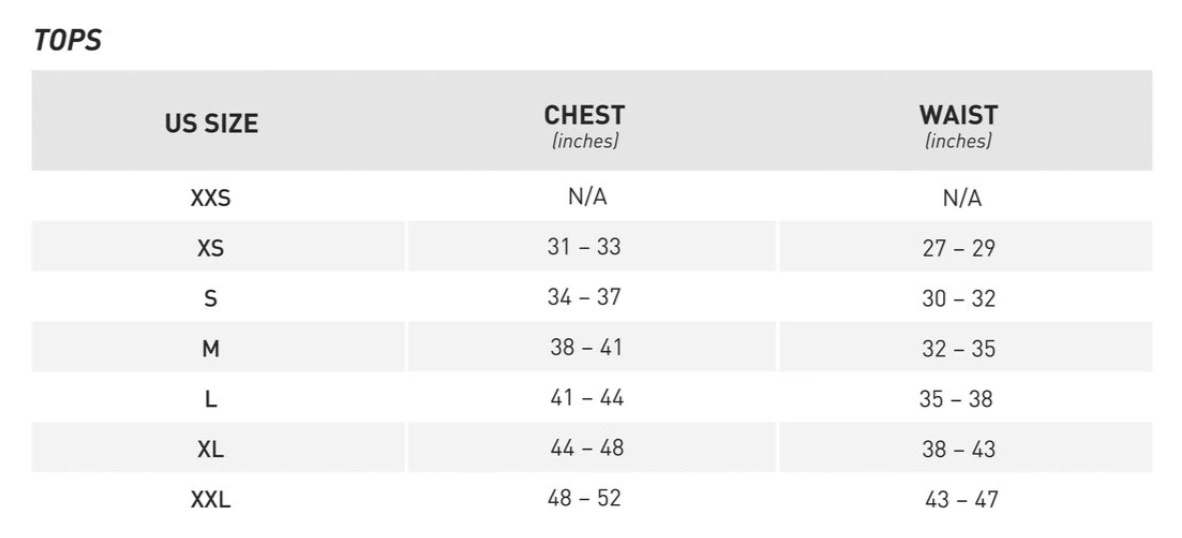This screenshot has height=538, width=1182.
Task: Click waist measurement 27 – 29
Action: coord(959,248)
